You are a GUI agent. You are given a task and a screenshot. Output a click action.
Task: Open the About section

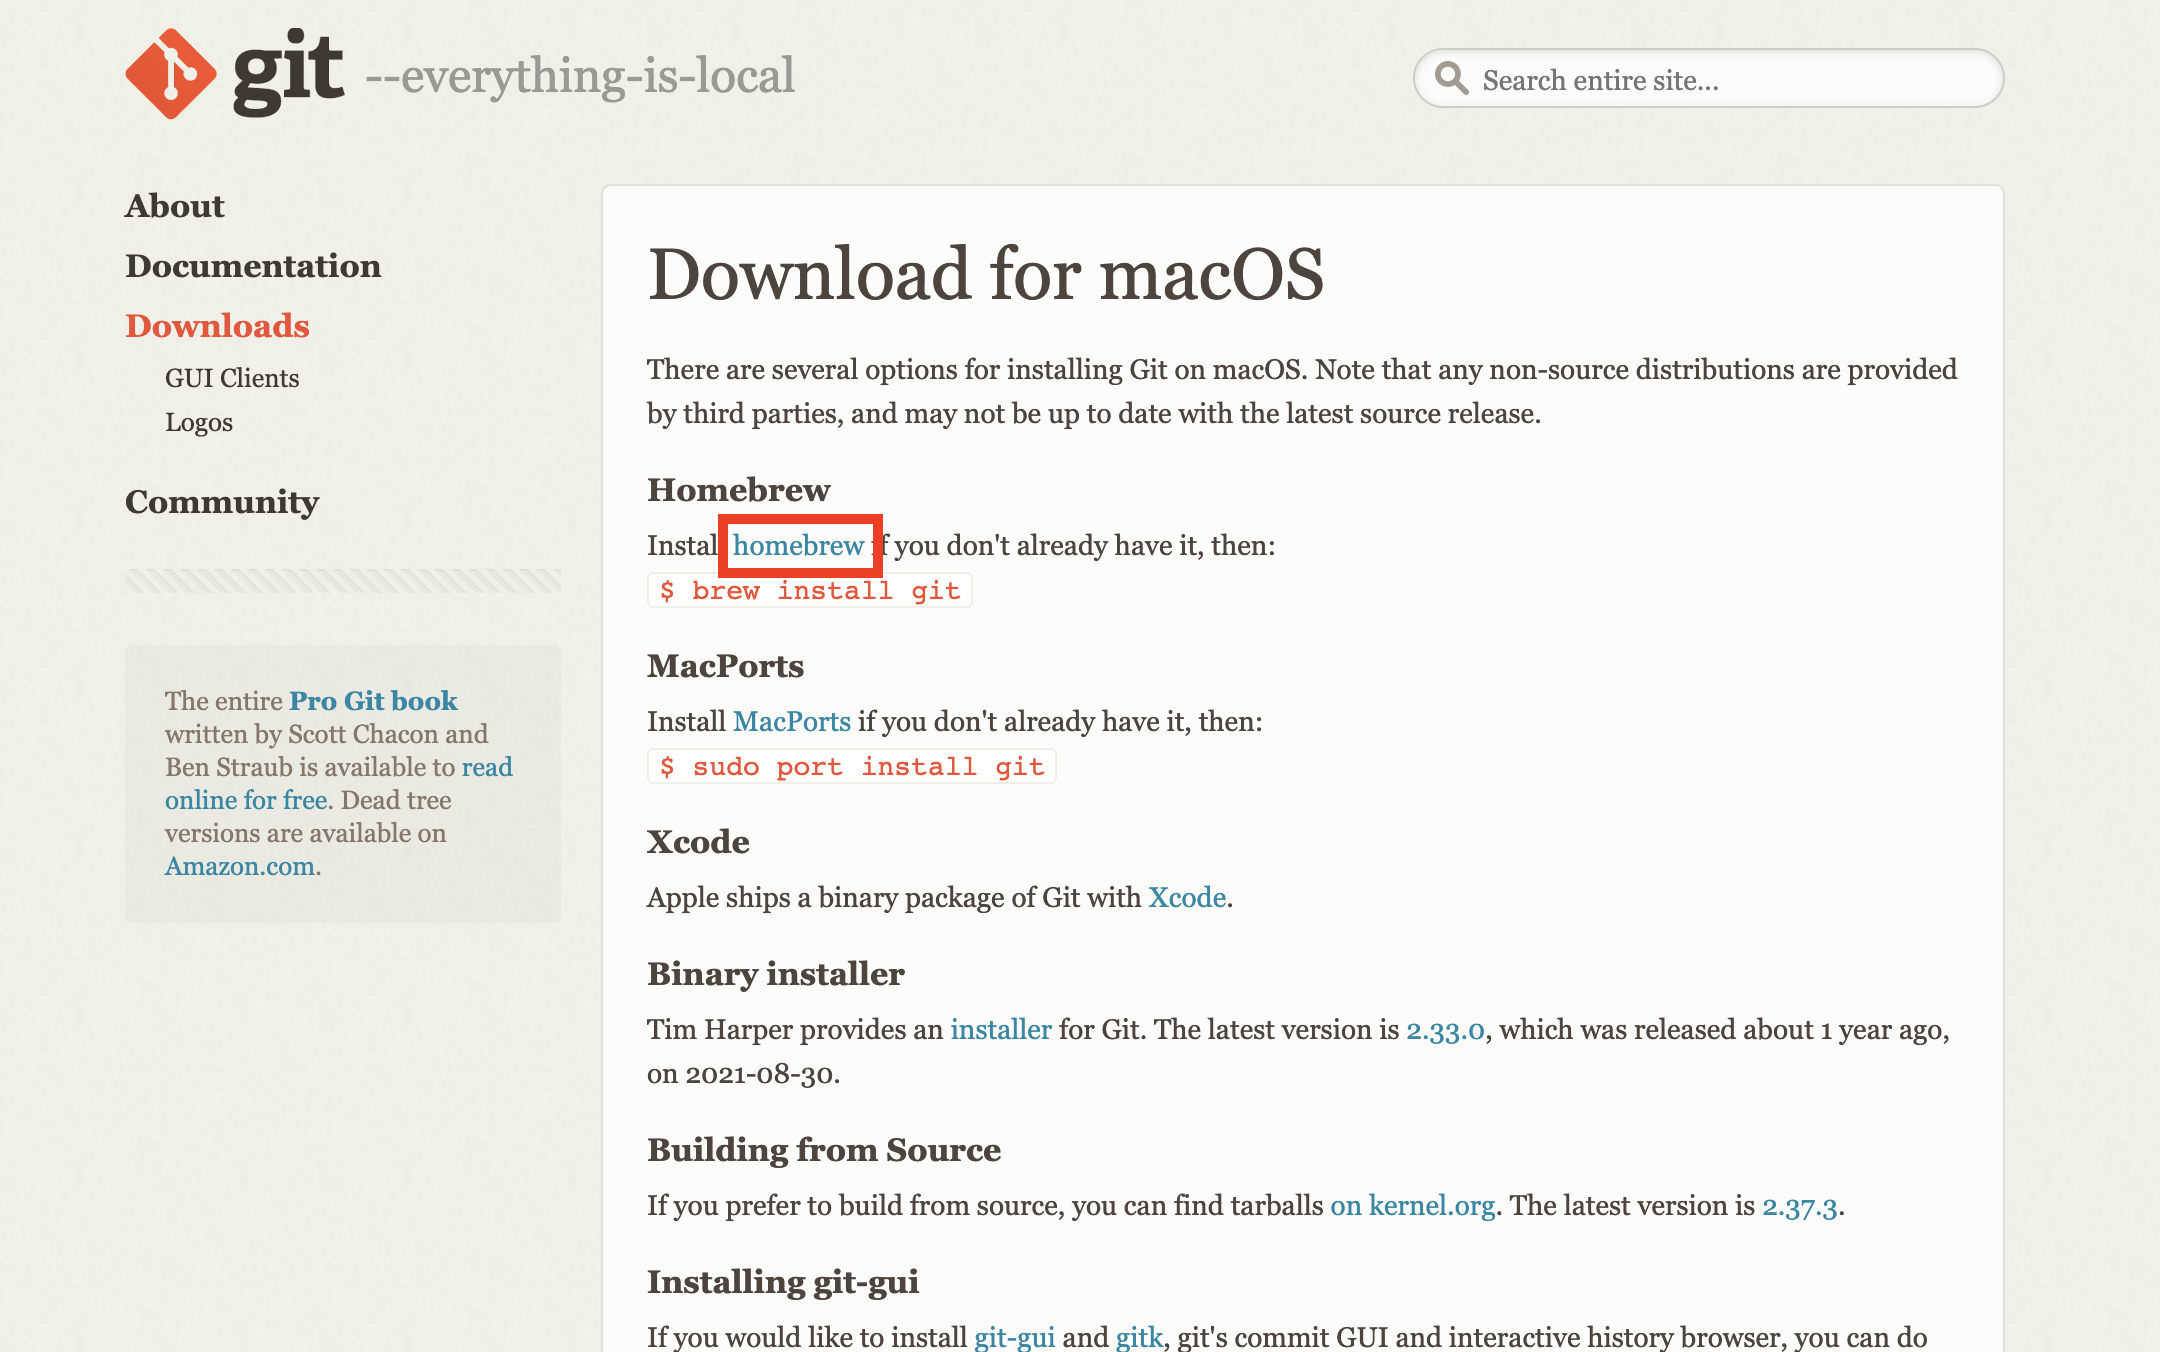(175, 206)
